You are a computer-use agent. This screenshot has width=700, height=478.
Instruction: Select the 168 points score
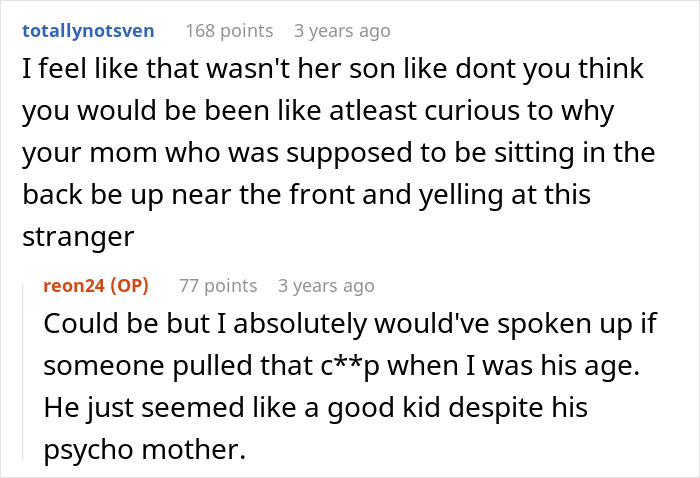tap(229, 31)
